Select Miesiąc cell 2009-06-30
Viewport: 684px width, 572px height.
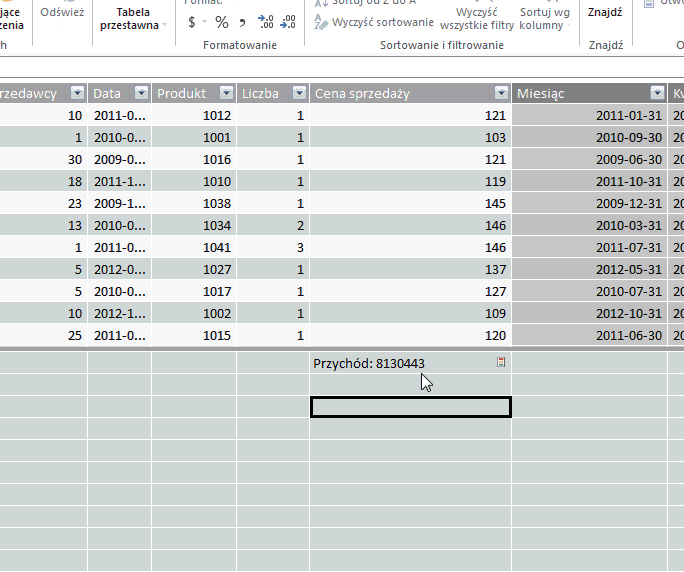(590, 159)
